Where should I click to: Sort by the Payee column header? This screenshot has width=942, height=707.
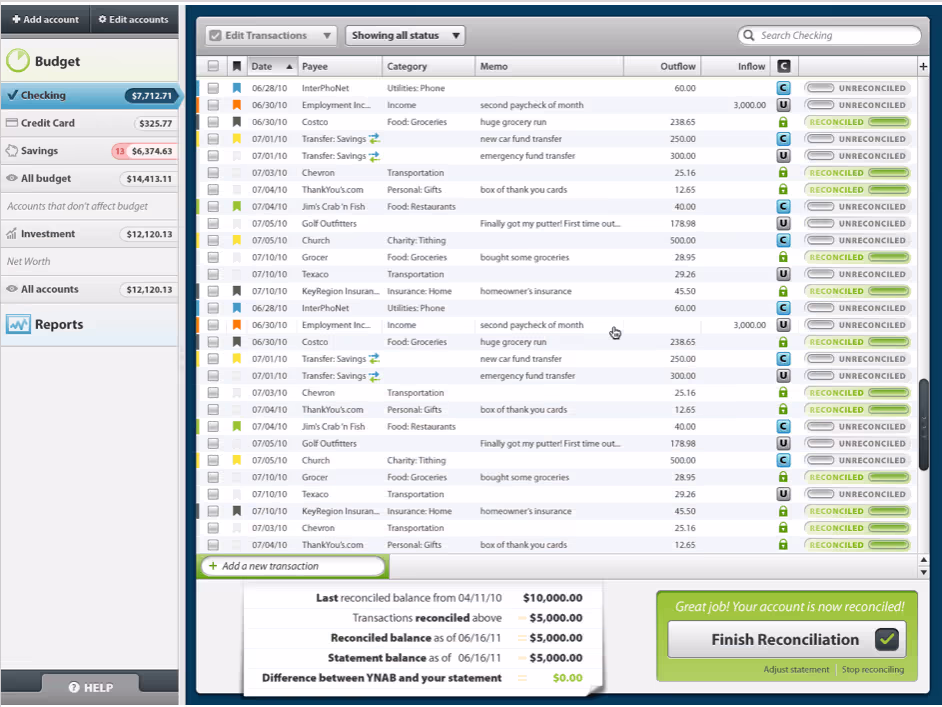[339, 66]
